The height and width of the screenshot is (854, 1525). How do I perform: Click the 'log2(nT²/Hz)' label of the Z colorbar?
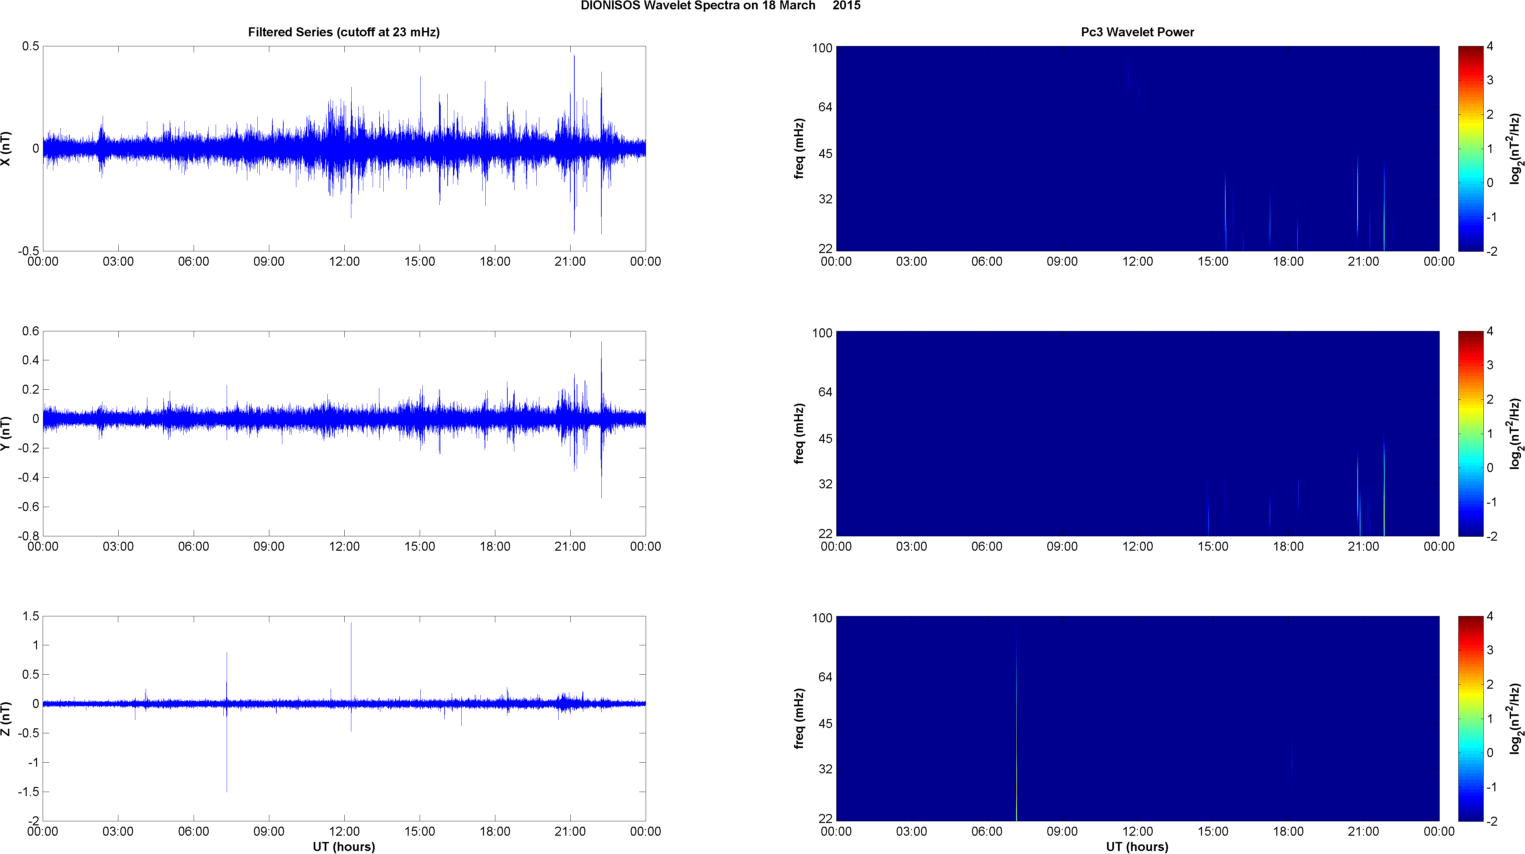(1516, 718)
